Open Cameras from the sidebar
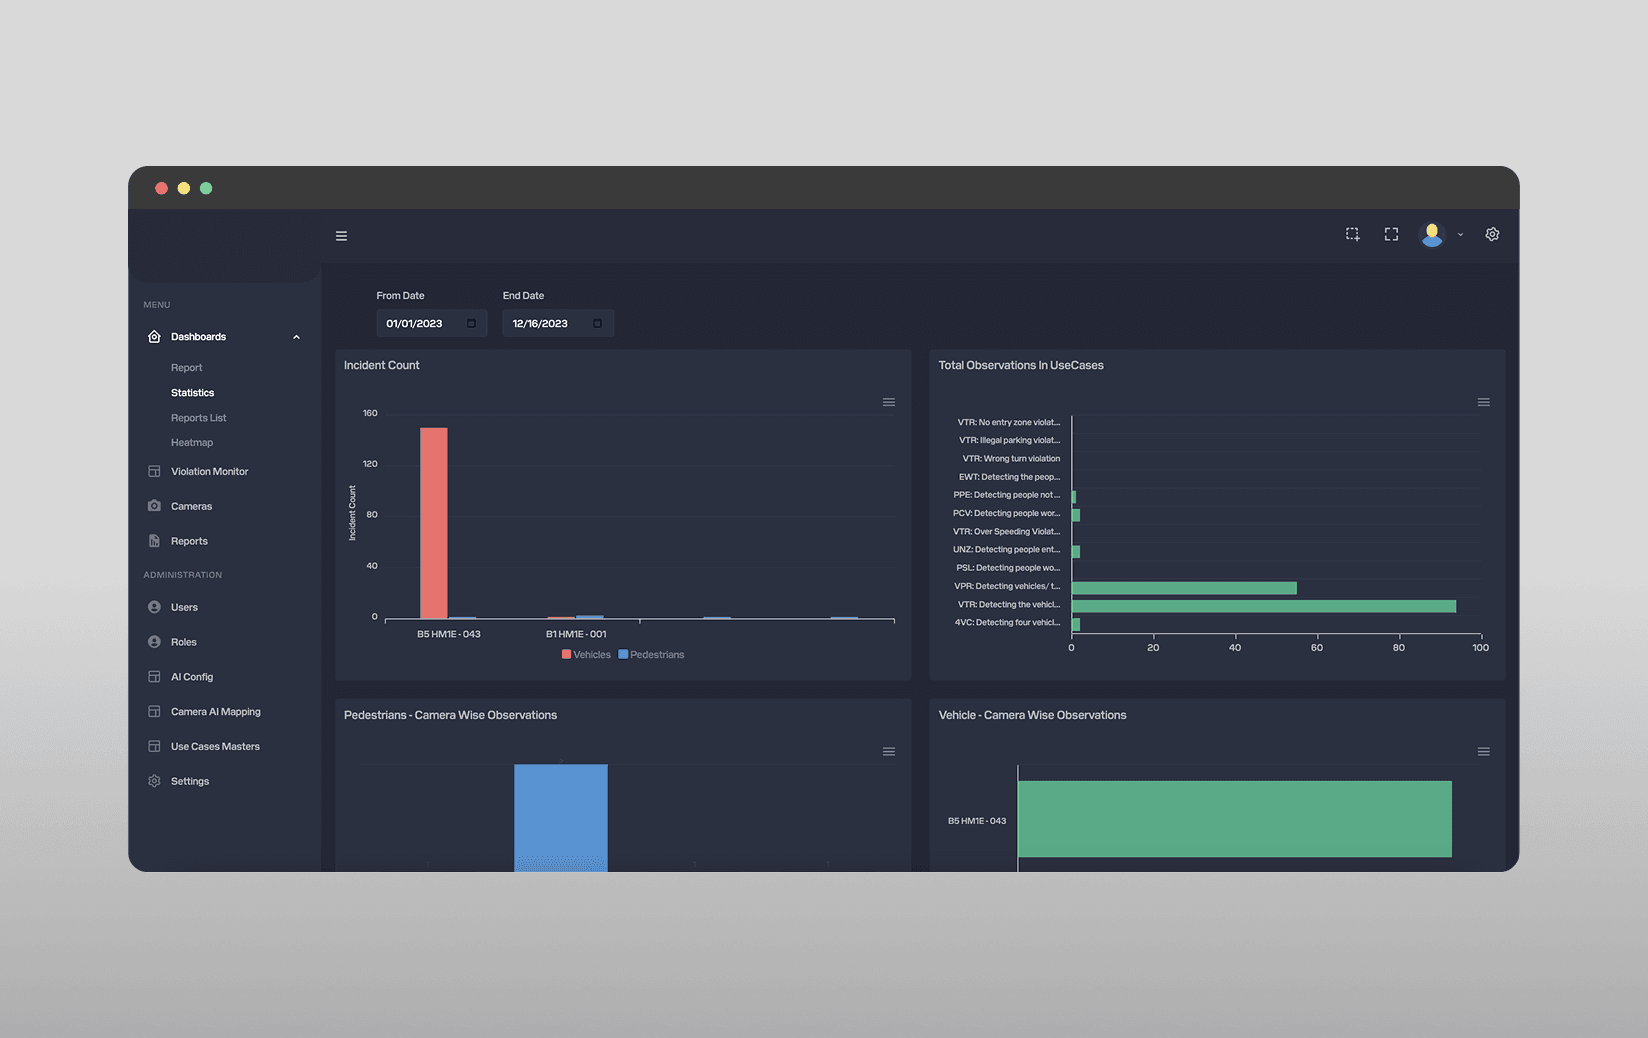The height and width of the screenshot is (1038, 1648). [x=191, y=506]
